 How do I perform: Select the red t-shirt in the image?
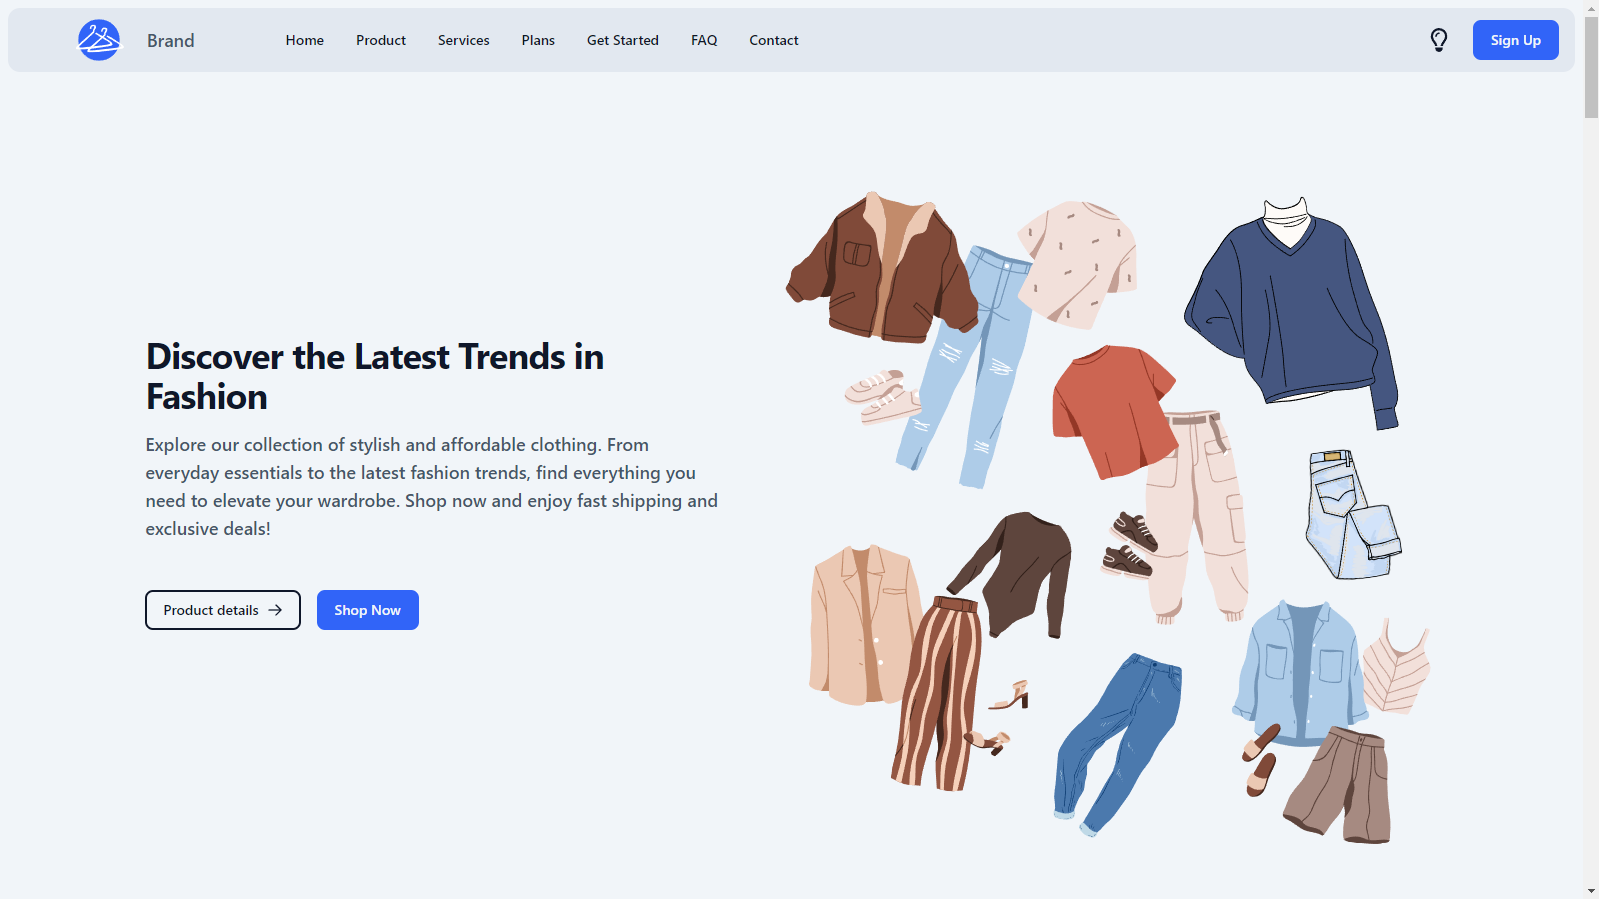tap(1110, 405)
